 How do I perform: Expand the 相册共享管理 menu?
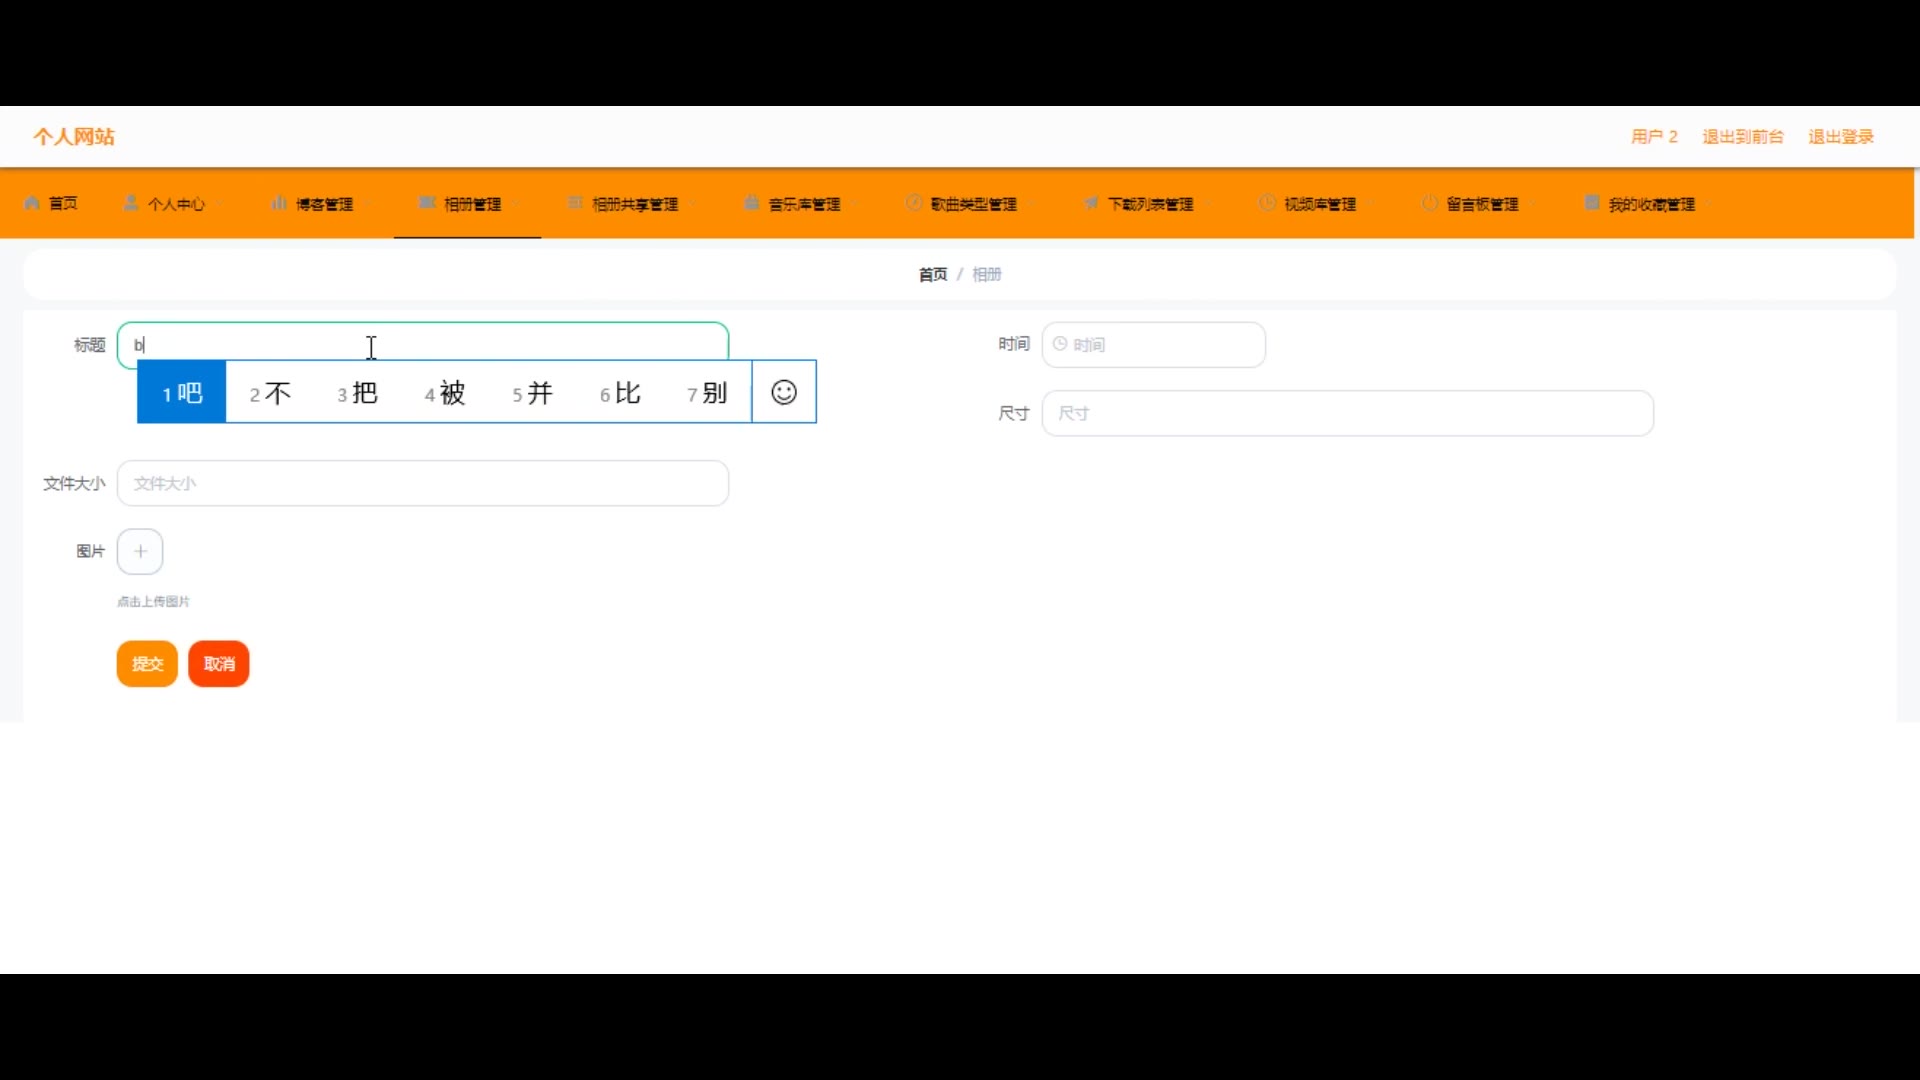tap(634, 204)
